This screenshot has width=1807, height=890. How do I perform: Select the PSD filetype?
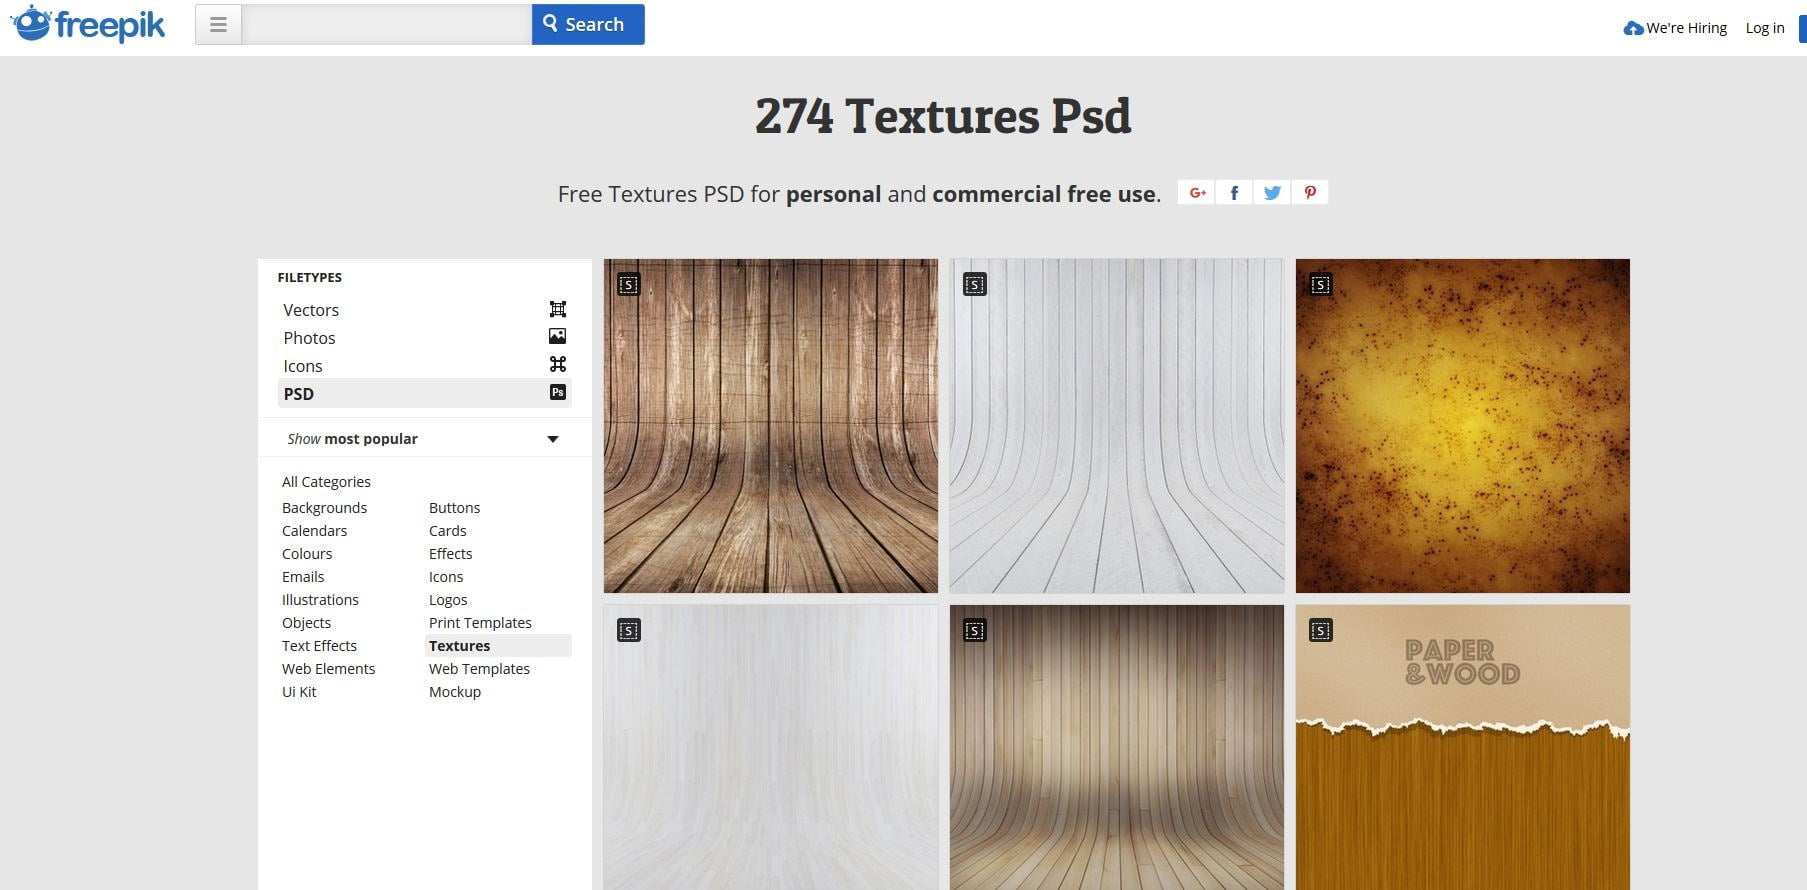click(x=424, y=393)
